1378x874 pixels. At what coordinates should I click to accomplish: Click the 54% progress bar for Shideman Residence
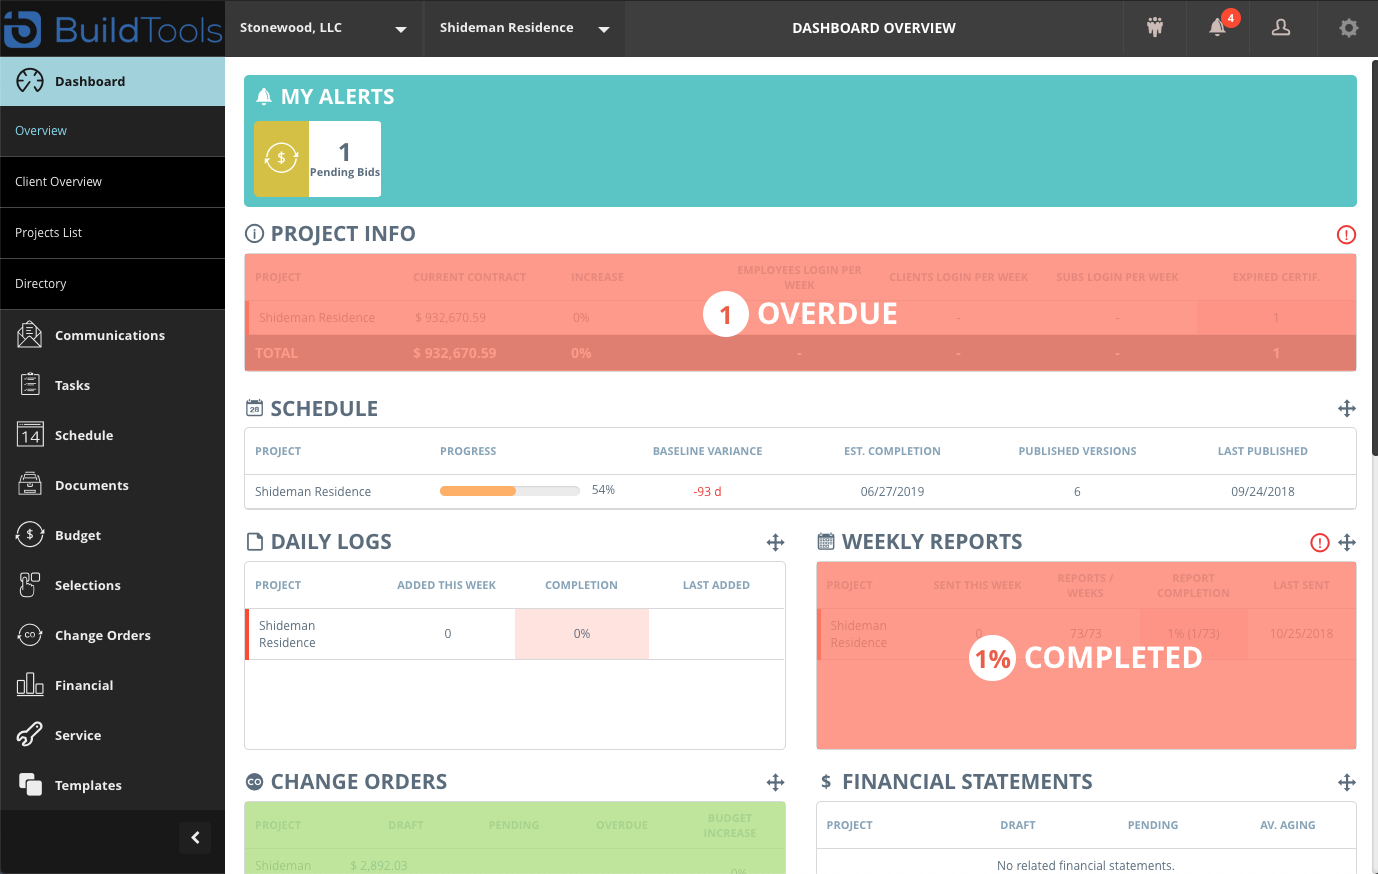[x=509, y=490]
